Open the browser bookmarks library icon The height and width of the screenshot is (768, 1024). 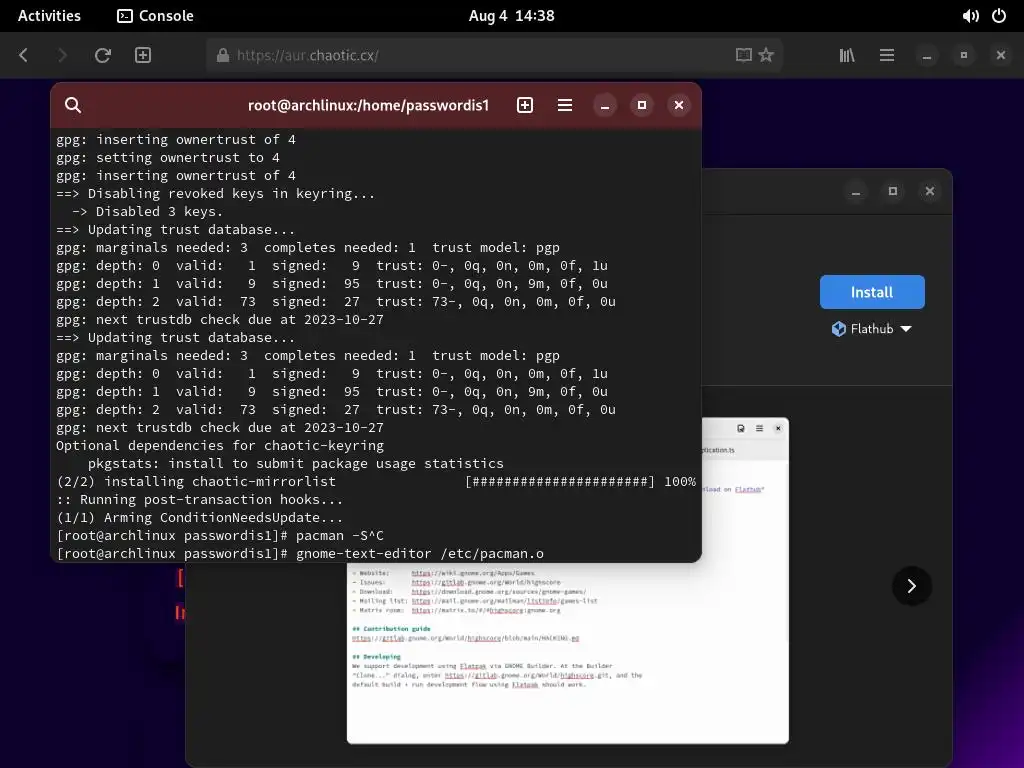pyautogui.click(x=847, y=55)
